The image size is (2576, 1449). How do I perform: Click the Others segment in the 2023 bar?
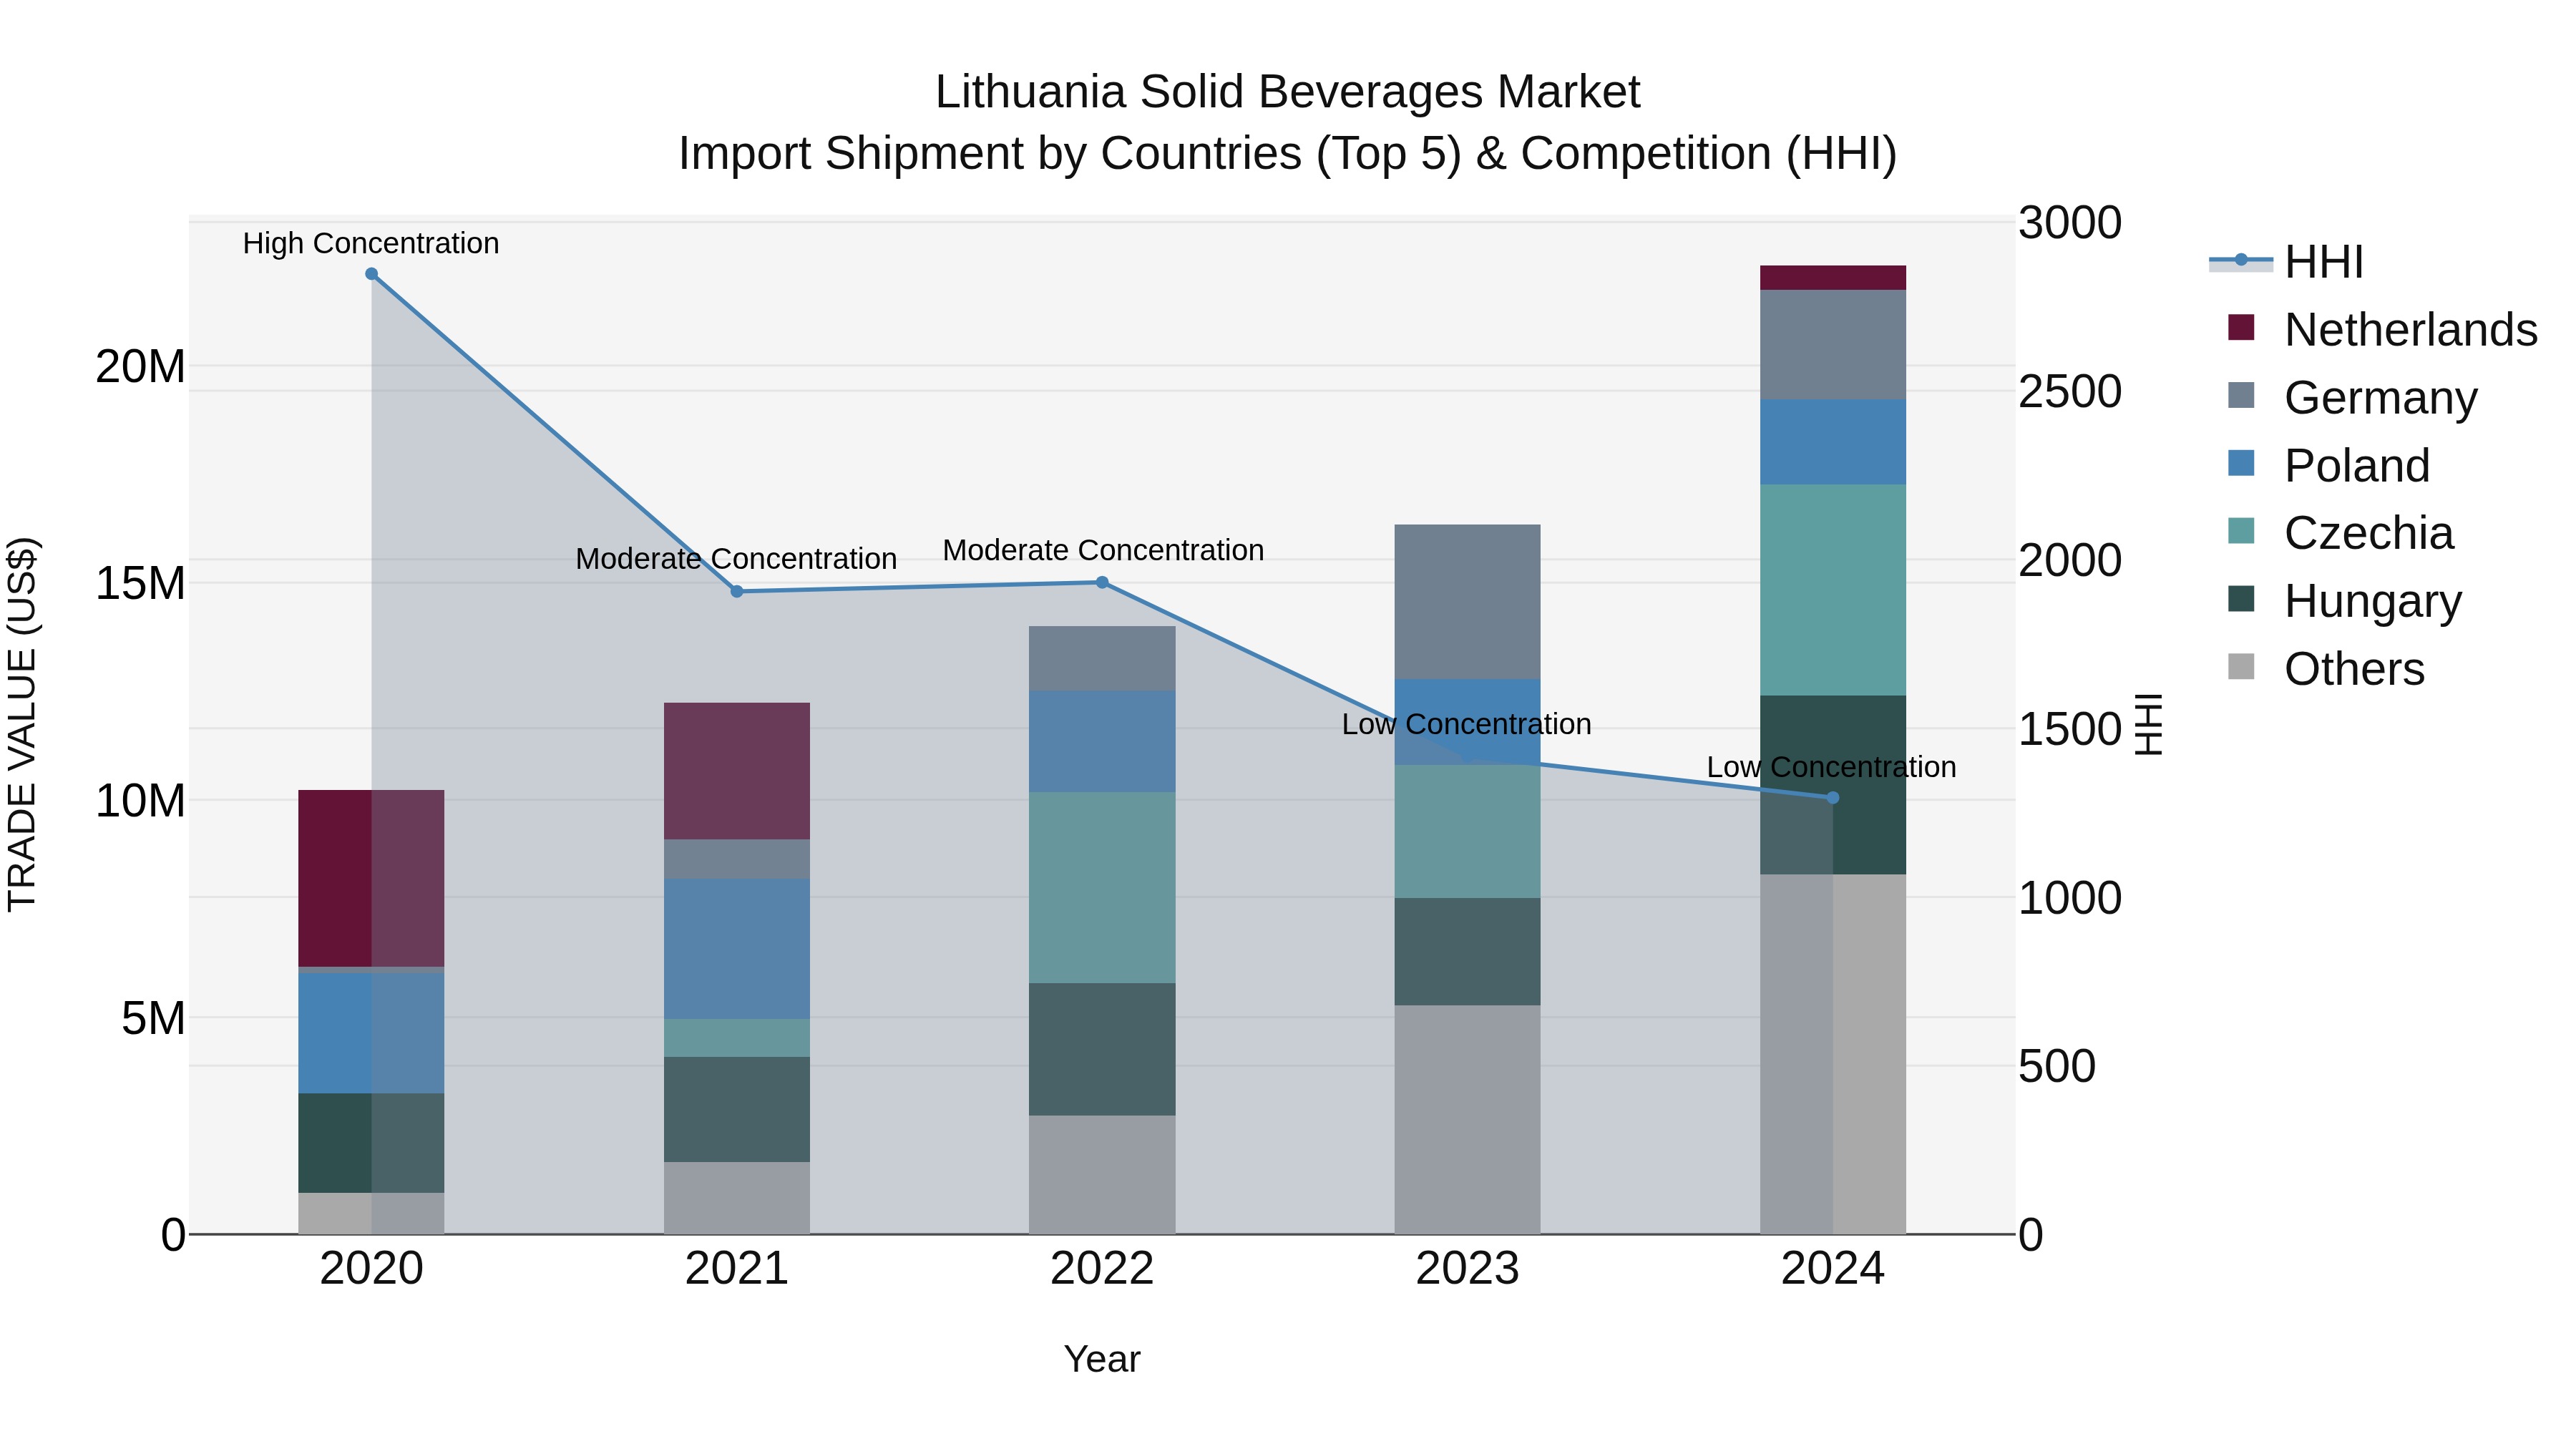tap(1467, 1119)
